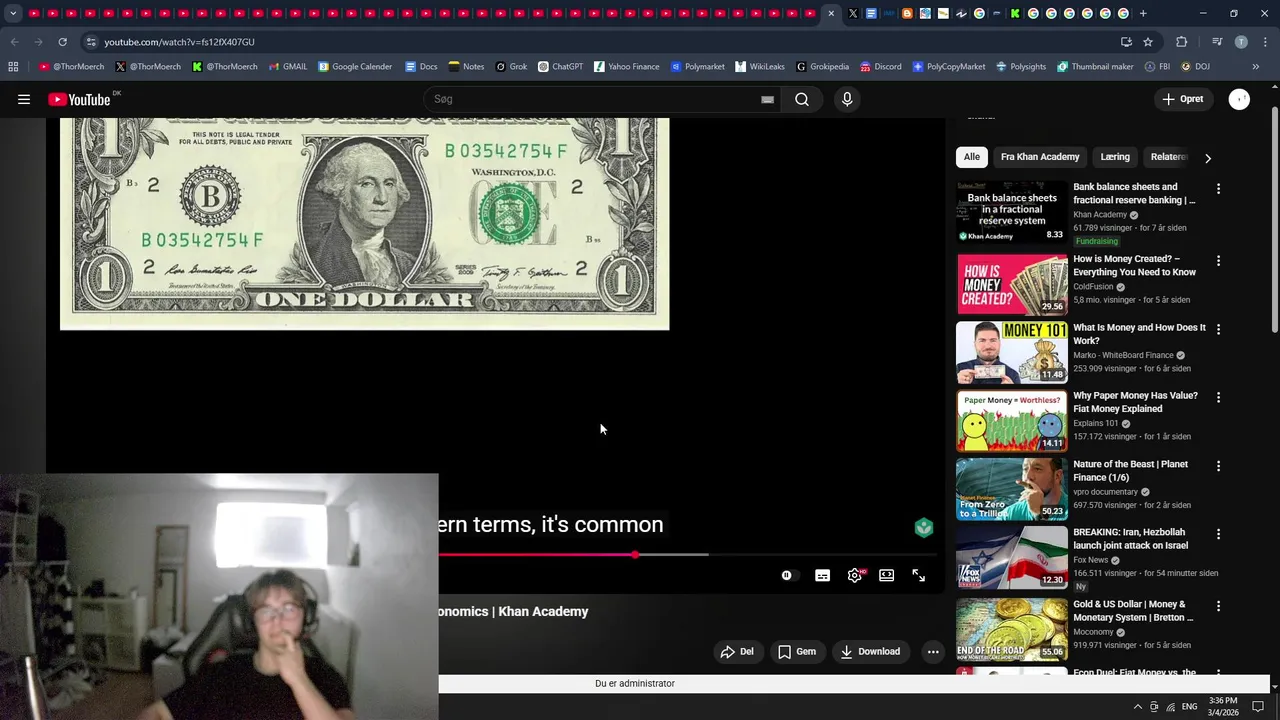Open a new browser tab
Image resolution: width=1280 pixels, height=720 pixels.
coord(1143,14)
